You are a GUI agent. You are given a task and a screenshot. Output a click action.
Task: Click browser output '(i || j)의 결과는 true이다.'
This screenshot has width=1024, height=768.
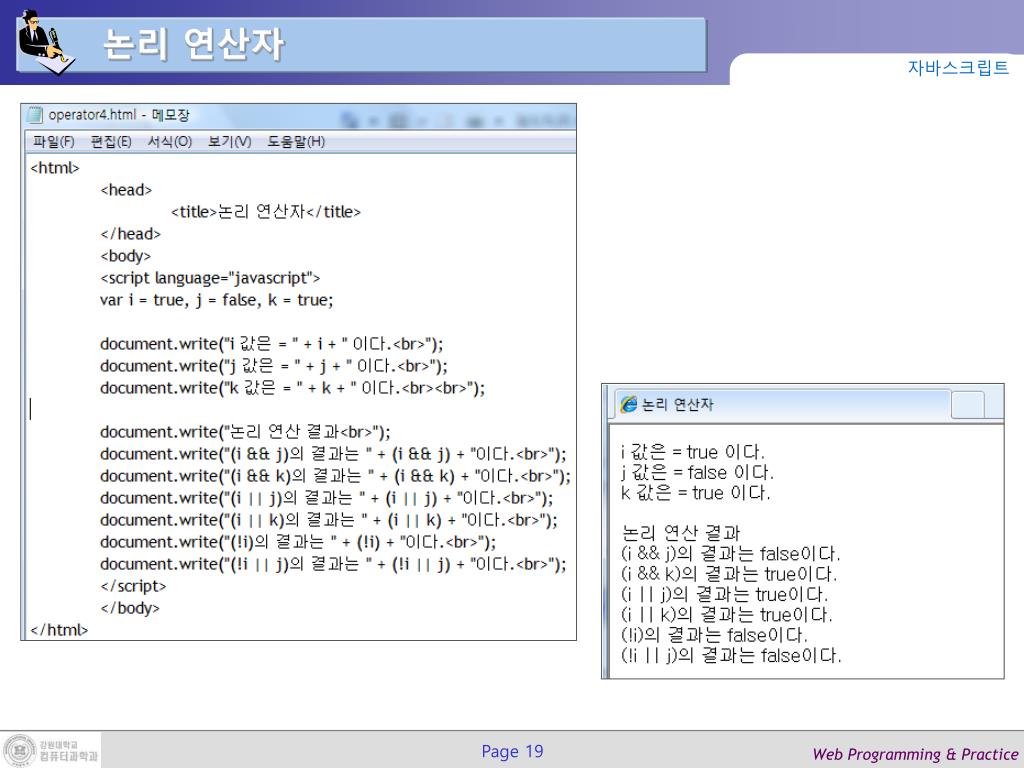tap(724, 594)
